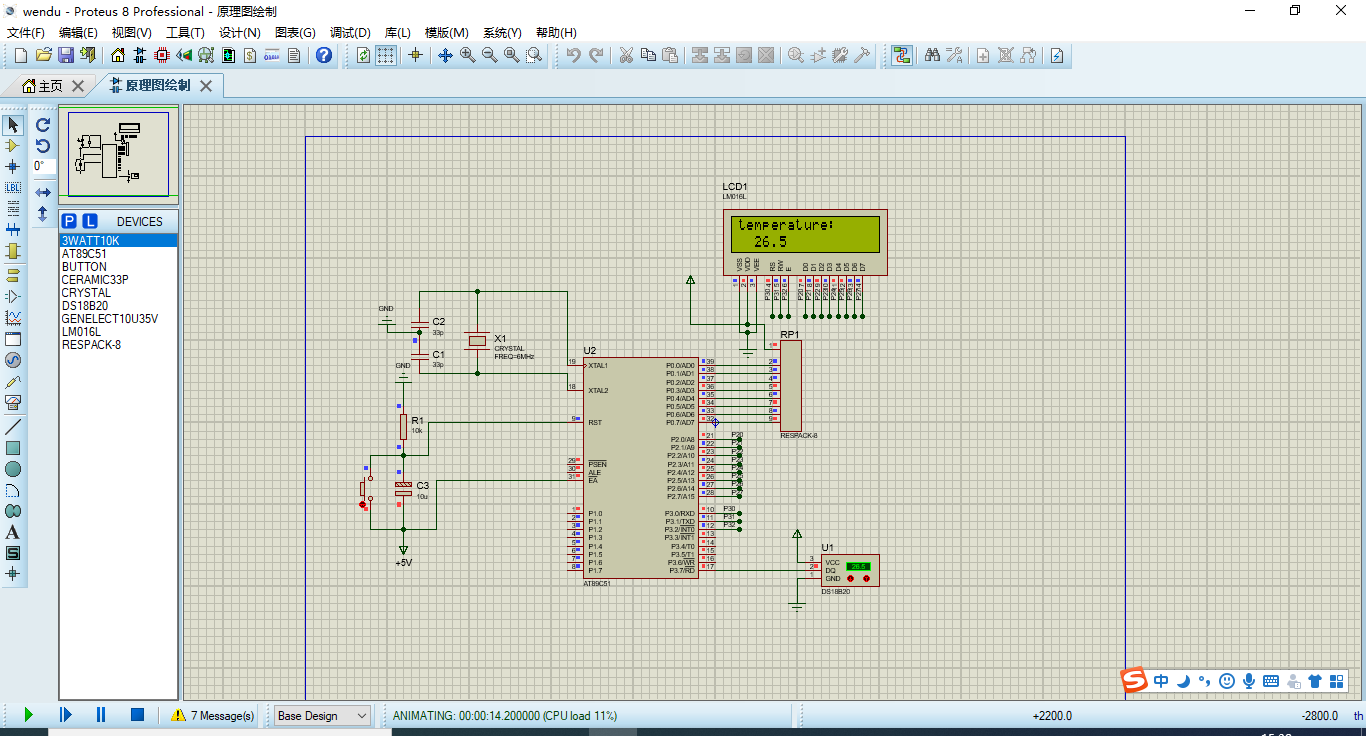The image size is (1366, 736).
Task: Select the Device pins mode tool
Action: pos(13,296)
